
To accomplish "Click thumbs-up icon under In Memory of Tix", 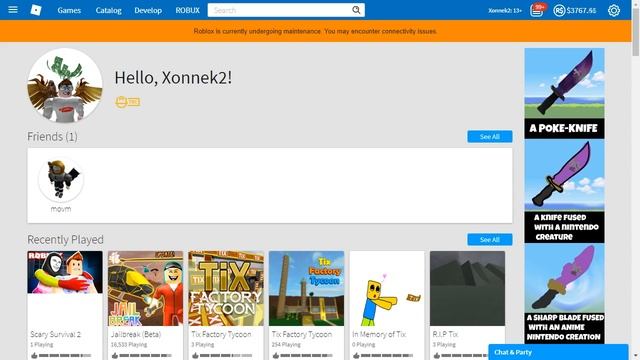I will (x=356, y=356).
